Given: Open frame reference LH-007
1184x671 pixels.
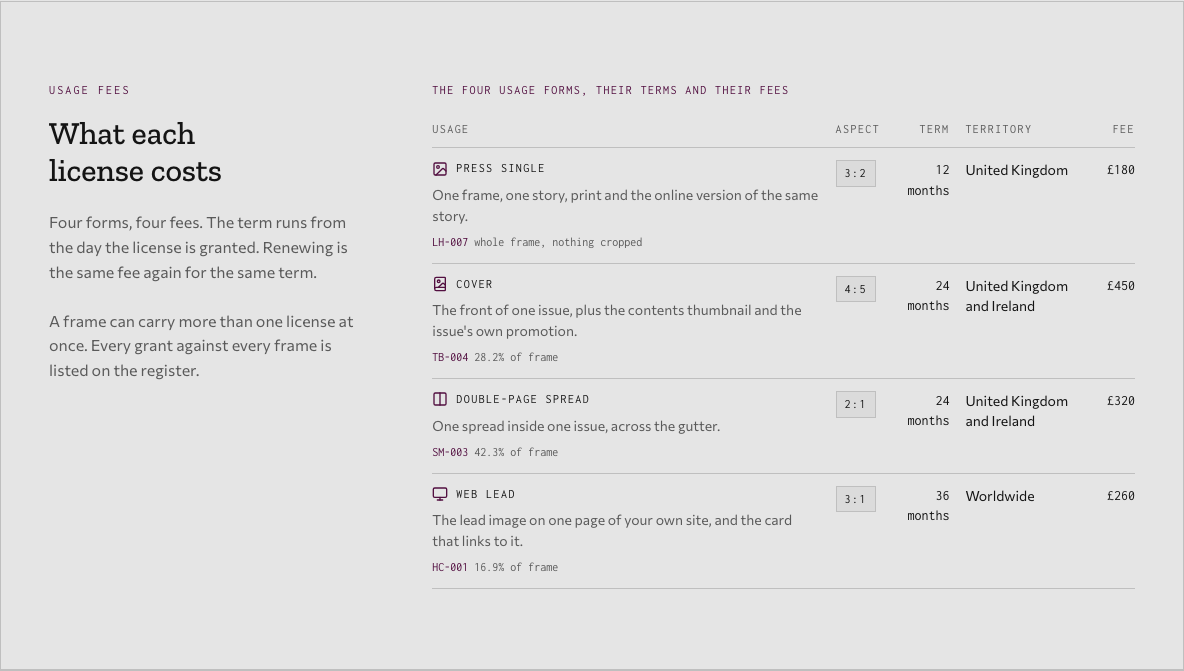Looking at the screenshot, I should coord(450,242).
